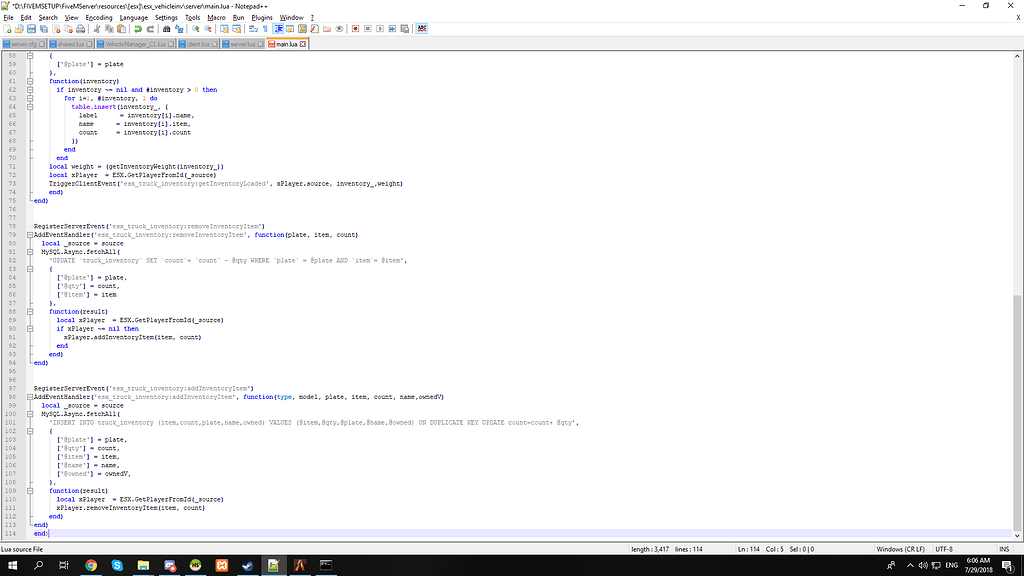The height and width of the screenshot is (576, 1024).
Task: Open the Find dialog from the toolbar
Action: coord(165,27)
